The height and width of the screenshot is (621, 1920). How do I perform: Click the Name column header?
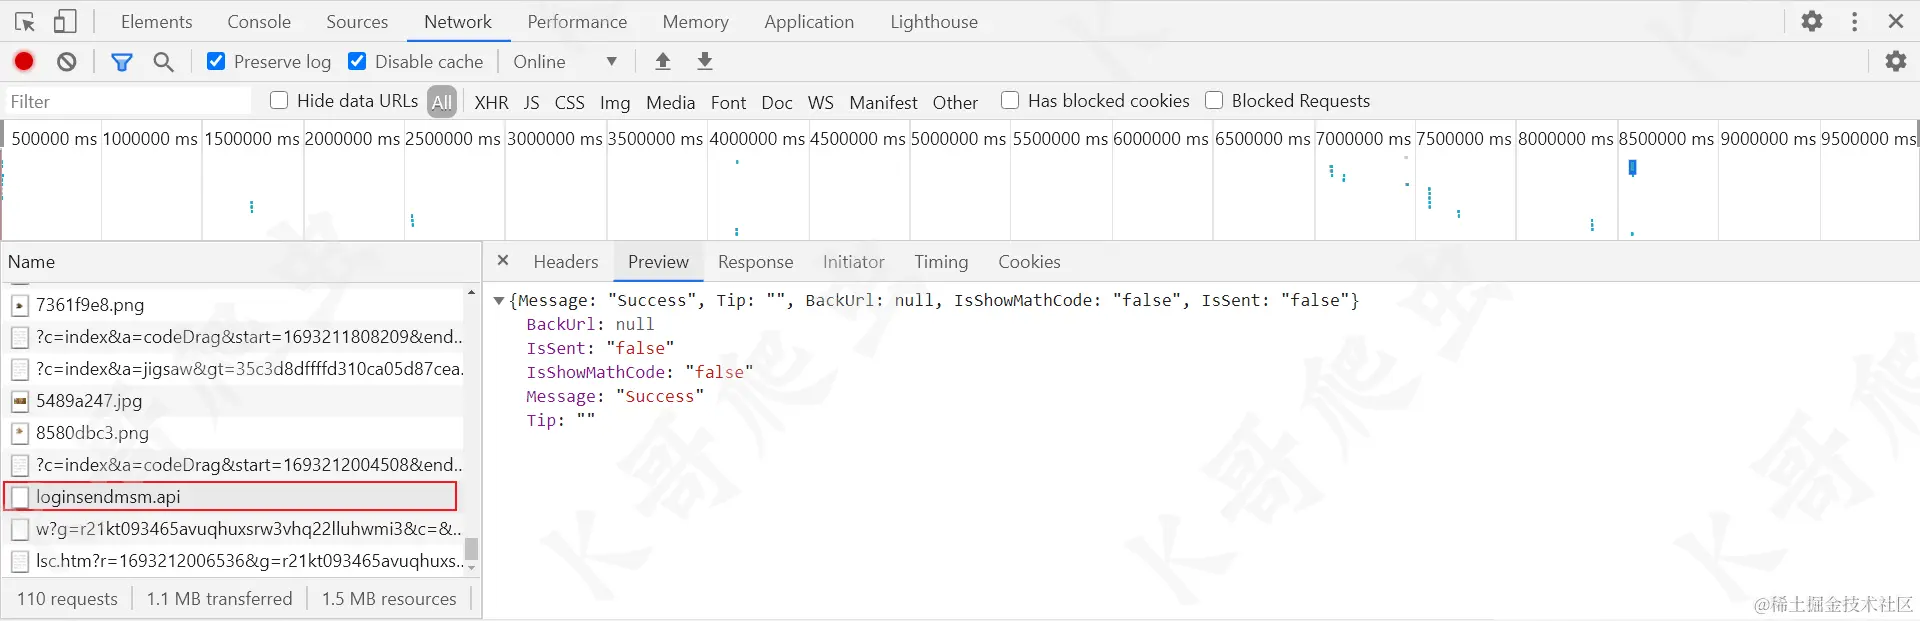(241, 262)
